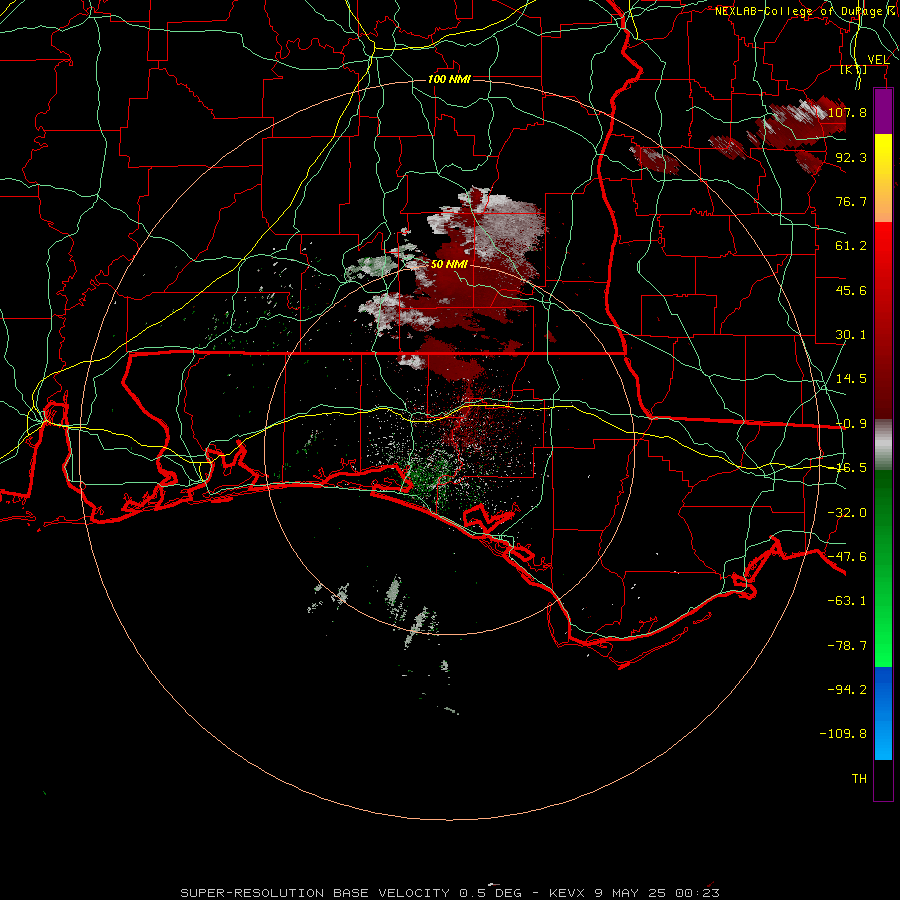This screenshot has width=900, height=900.
Task: Click the blue segment of velocity color bar
Action: coord(883,713)
